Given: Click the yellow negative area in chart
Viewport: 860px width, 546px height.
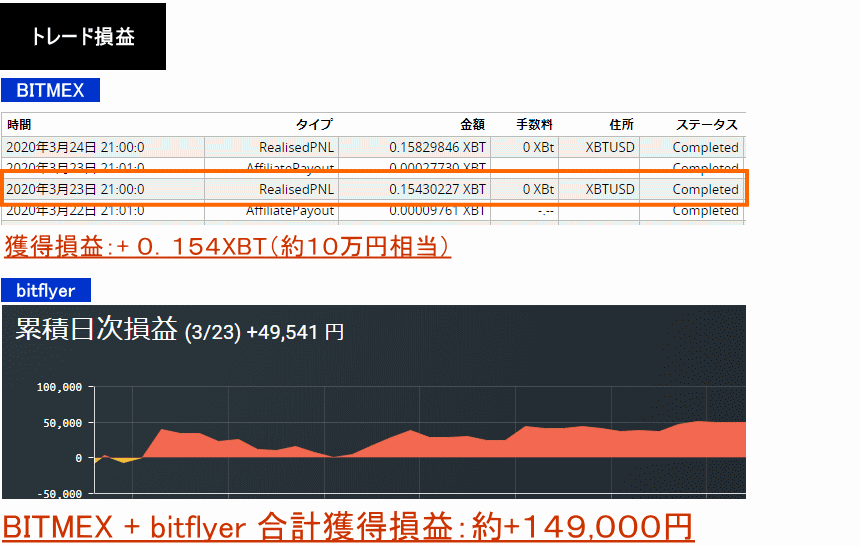Looking at the screenshot, I should [122, 460].
